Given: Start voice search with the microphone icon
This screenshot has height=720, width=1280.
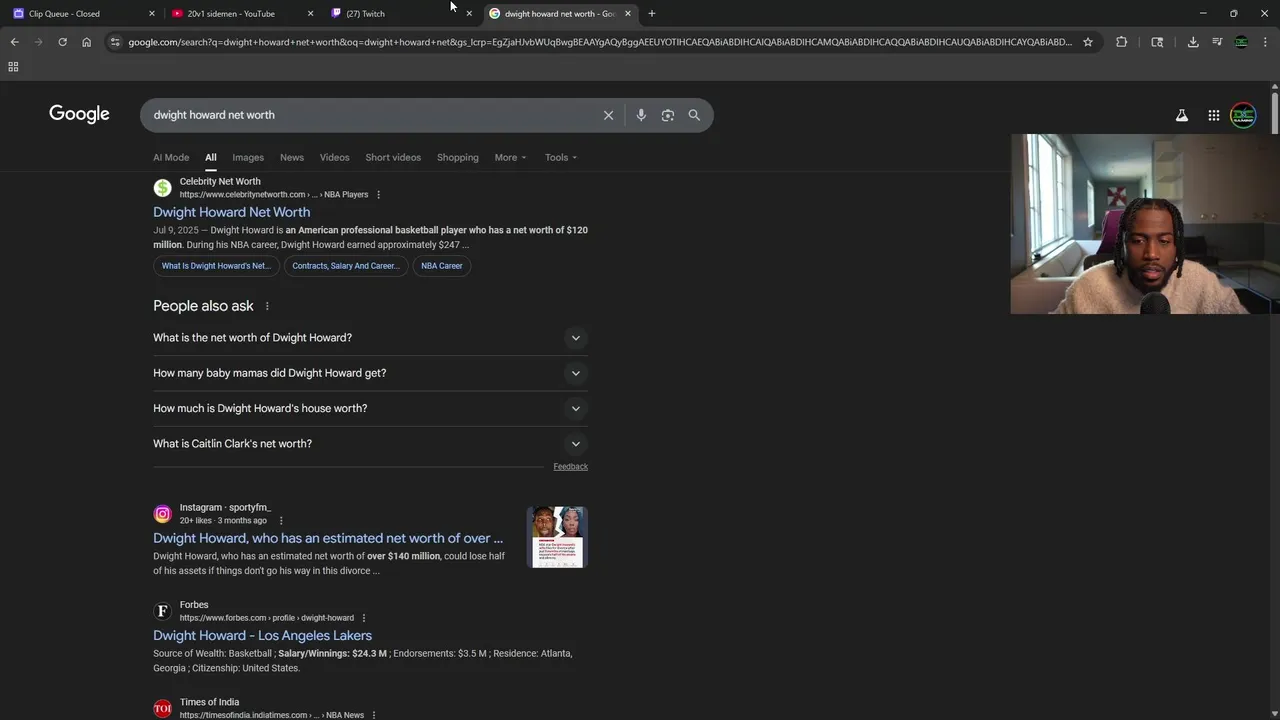Looking at the screenshot, I should point(641,115).
